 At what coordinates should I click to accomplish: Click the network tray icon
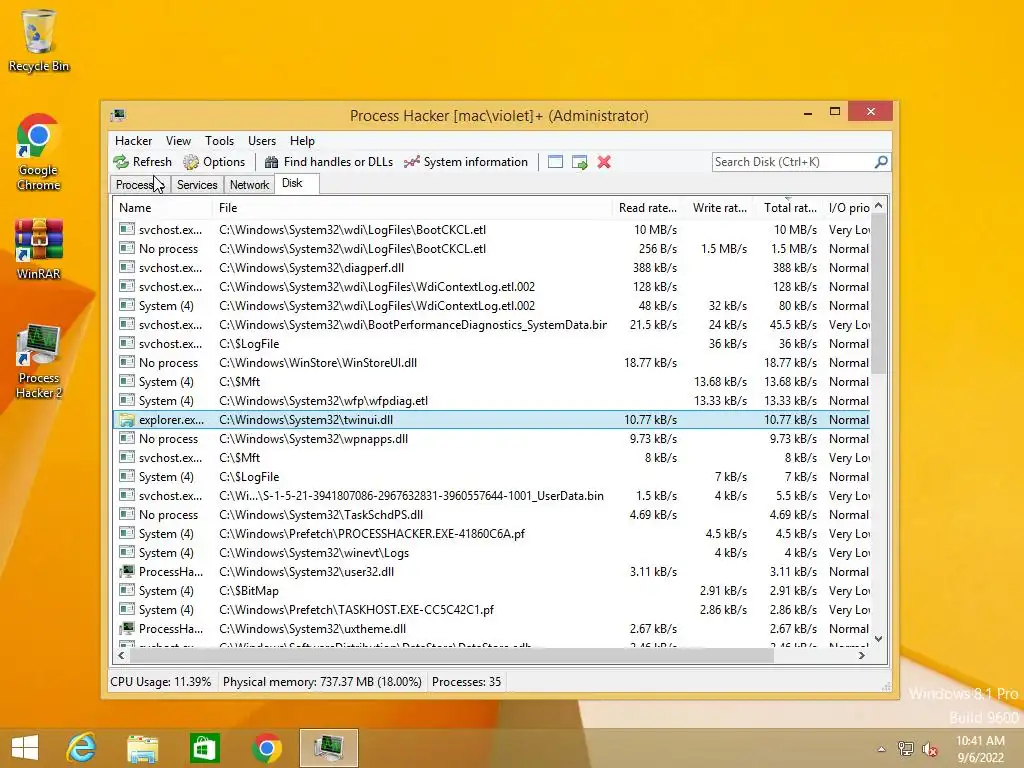click(x=905, y=749)
